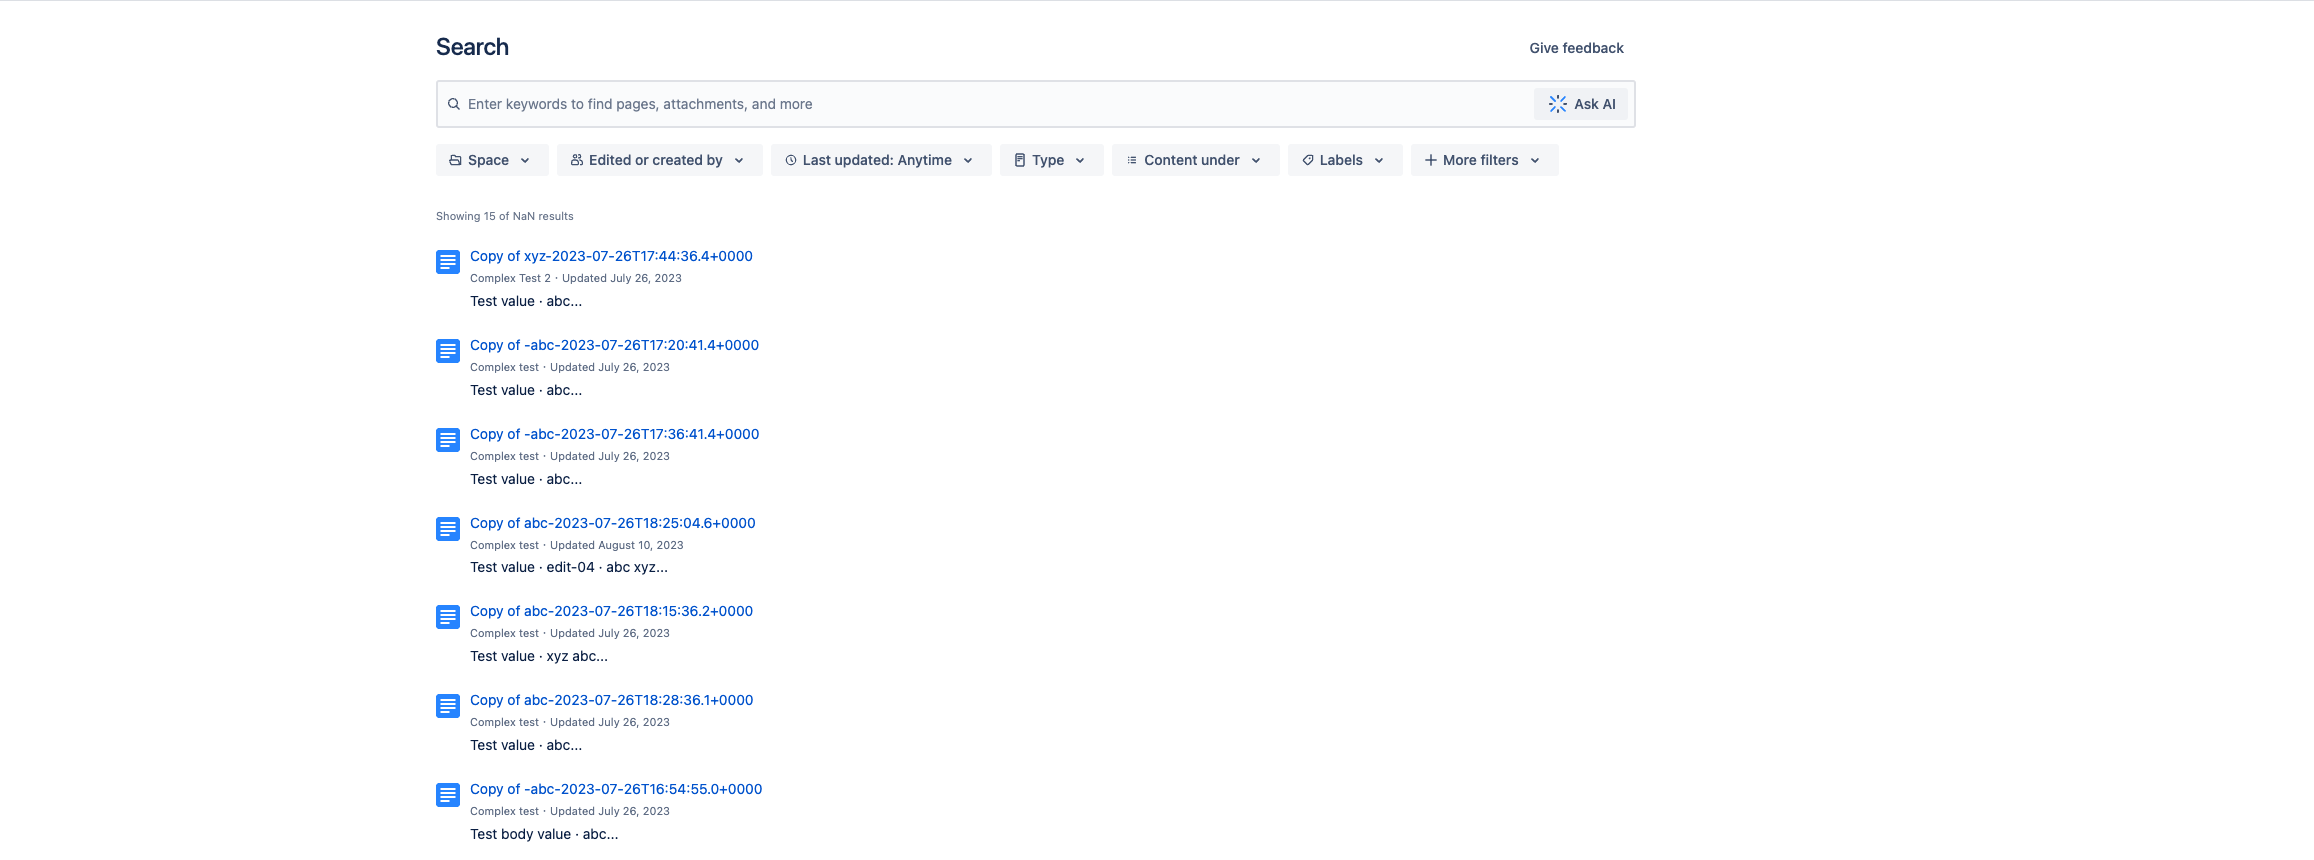Image resolution: width=2314 pixels, height=860 pixels.
Task: Click page icon beside Copy of -abc-2023-07-26T16:54:55.0
Action: click(x=448, y=795)
